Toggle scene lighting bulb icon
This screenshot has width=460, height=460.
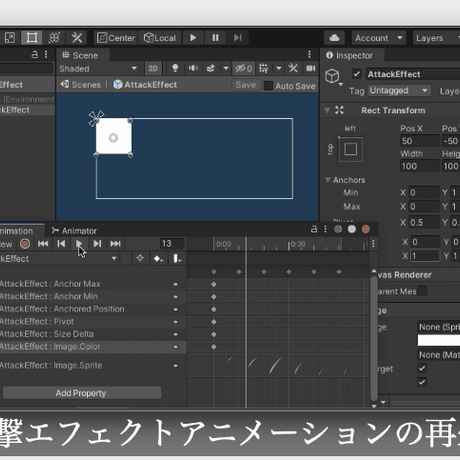tap(175, 69)
